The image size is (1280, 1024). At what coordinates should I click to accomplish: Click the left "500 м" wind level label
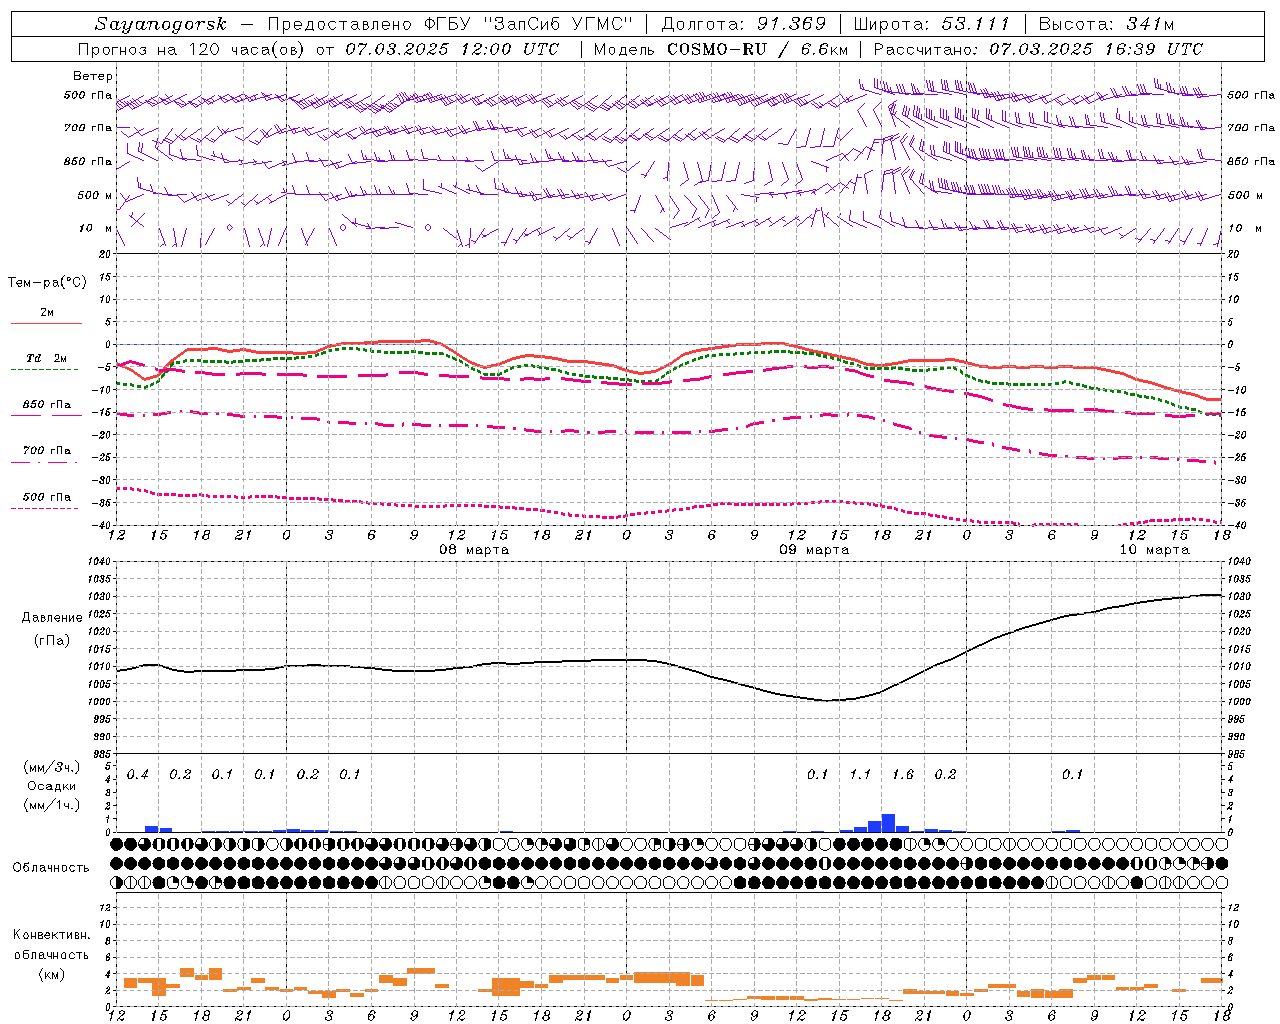(95, 195)
